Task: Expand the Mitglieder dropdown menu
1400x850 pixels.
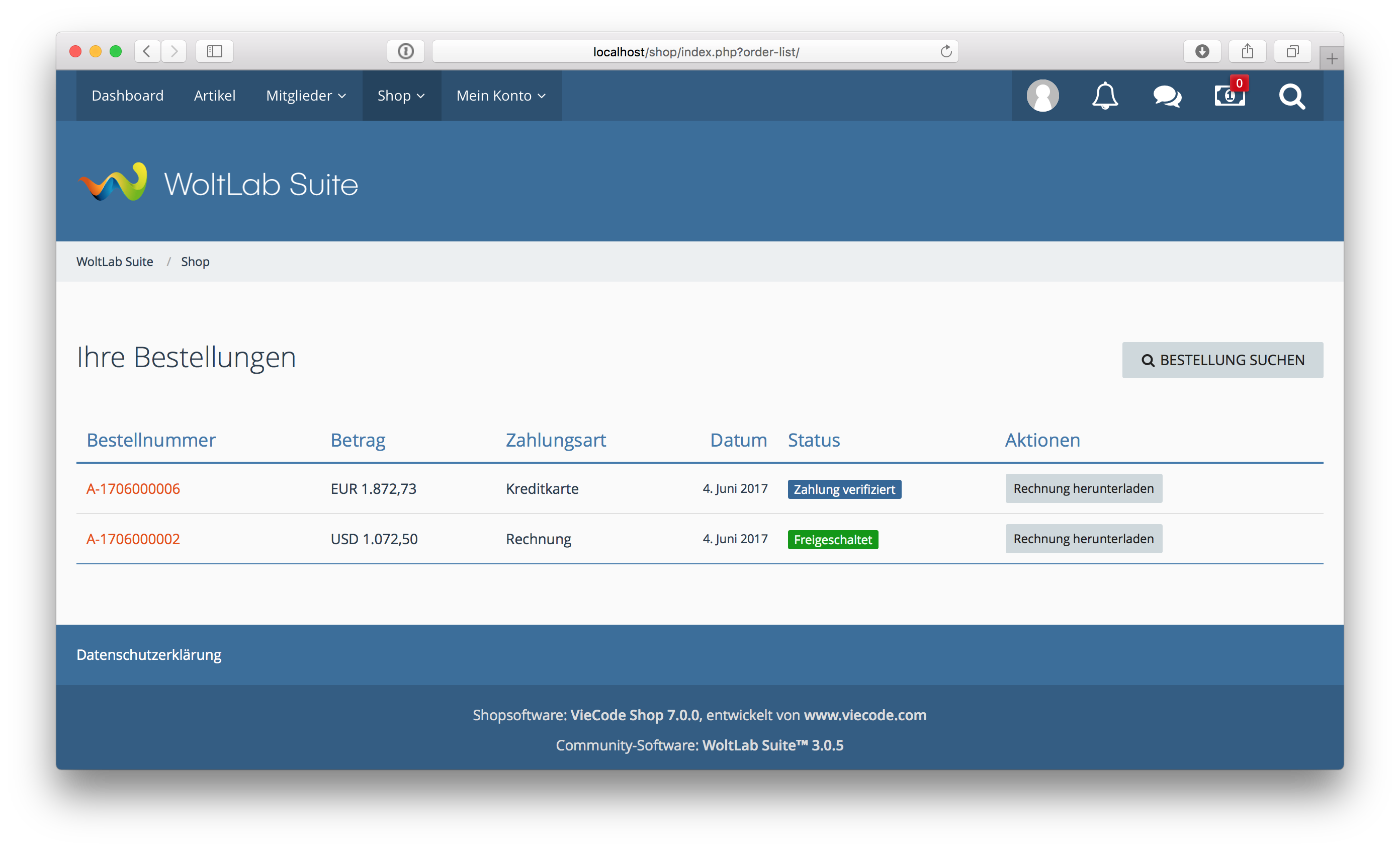Action: 306,96
